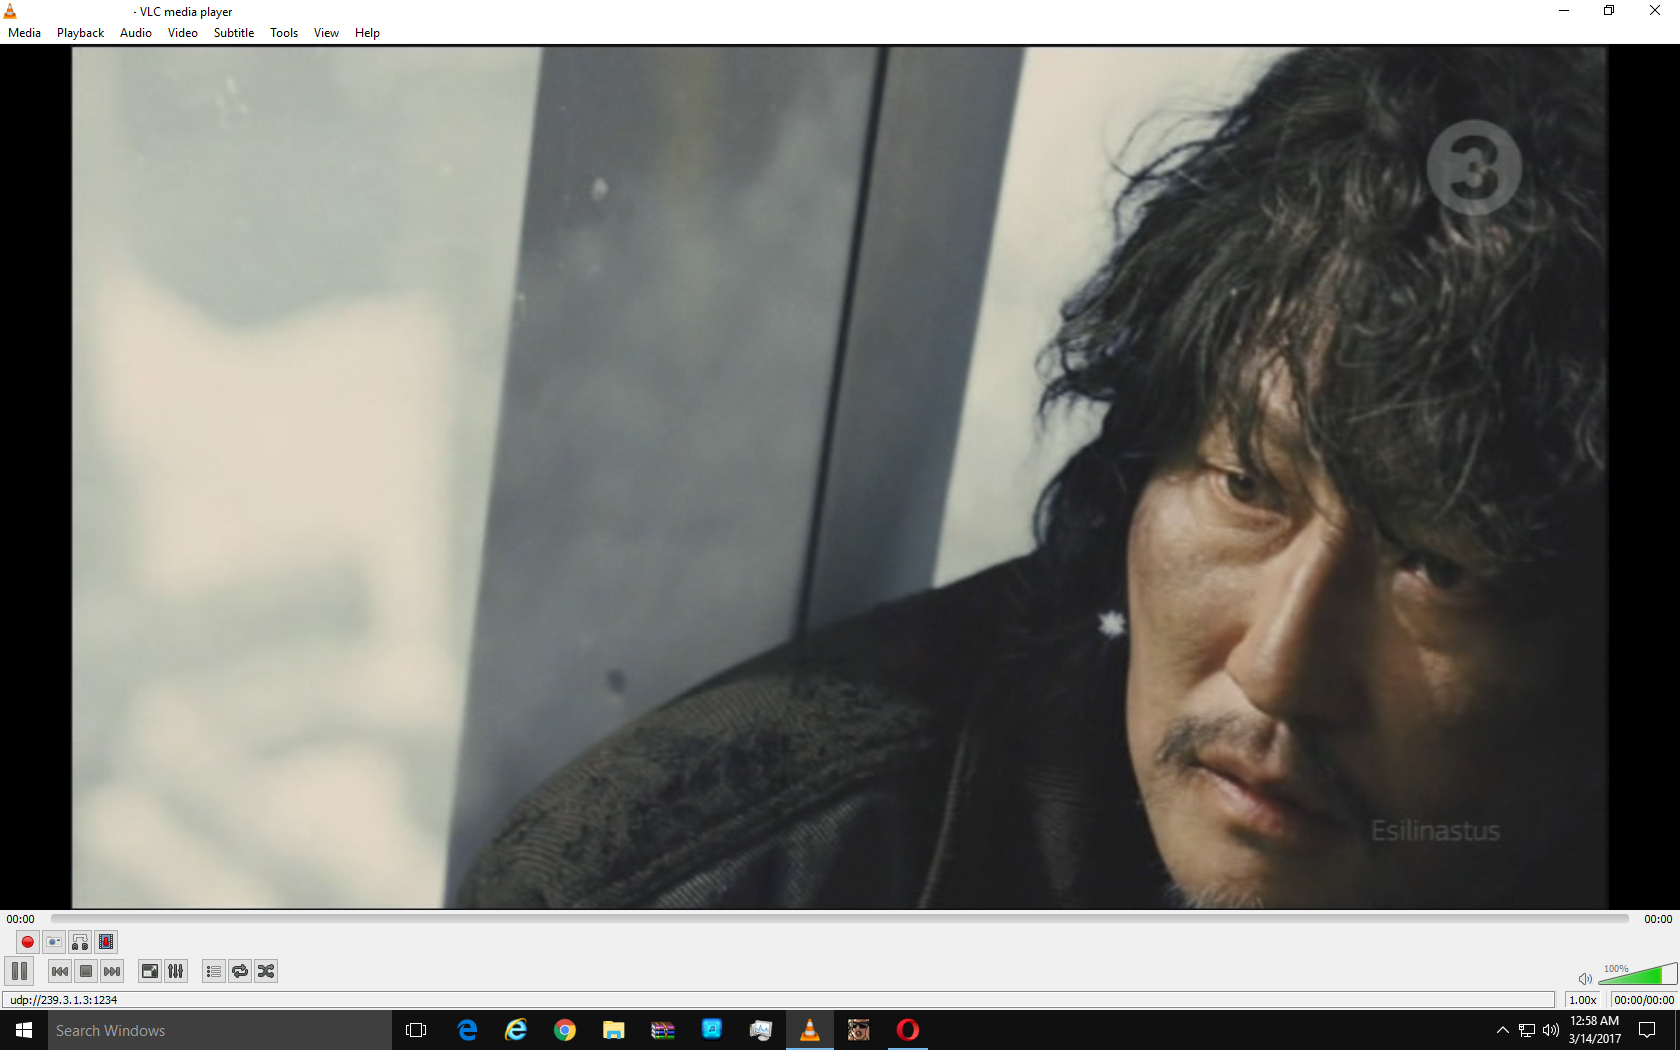This screenshot has width=1680, height=1050.
Task: Click the 00:00/00:00 time display in status bar
Action: click(x=1643, y=1000)
